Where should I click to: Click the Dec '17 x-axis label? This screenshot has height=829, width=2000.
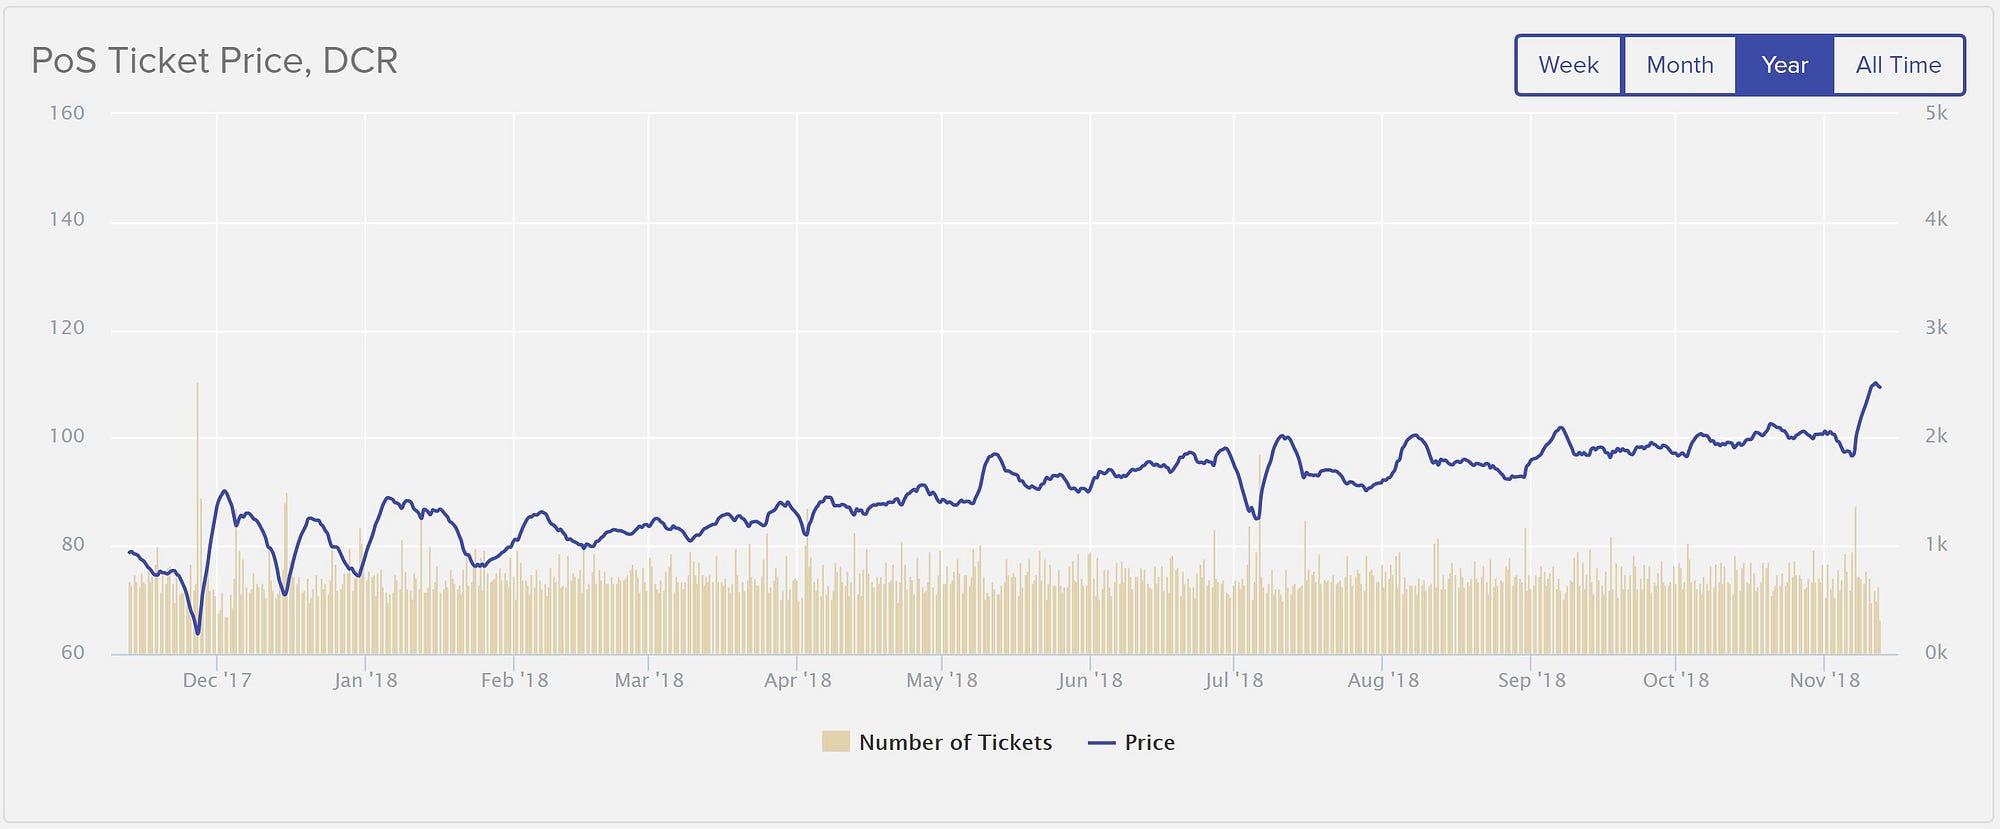coord(217,680)
